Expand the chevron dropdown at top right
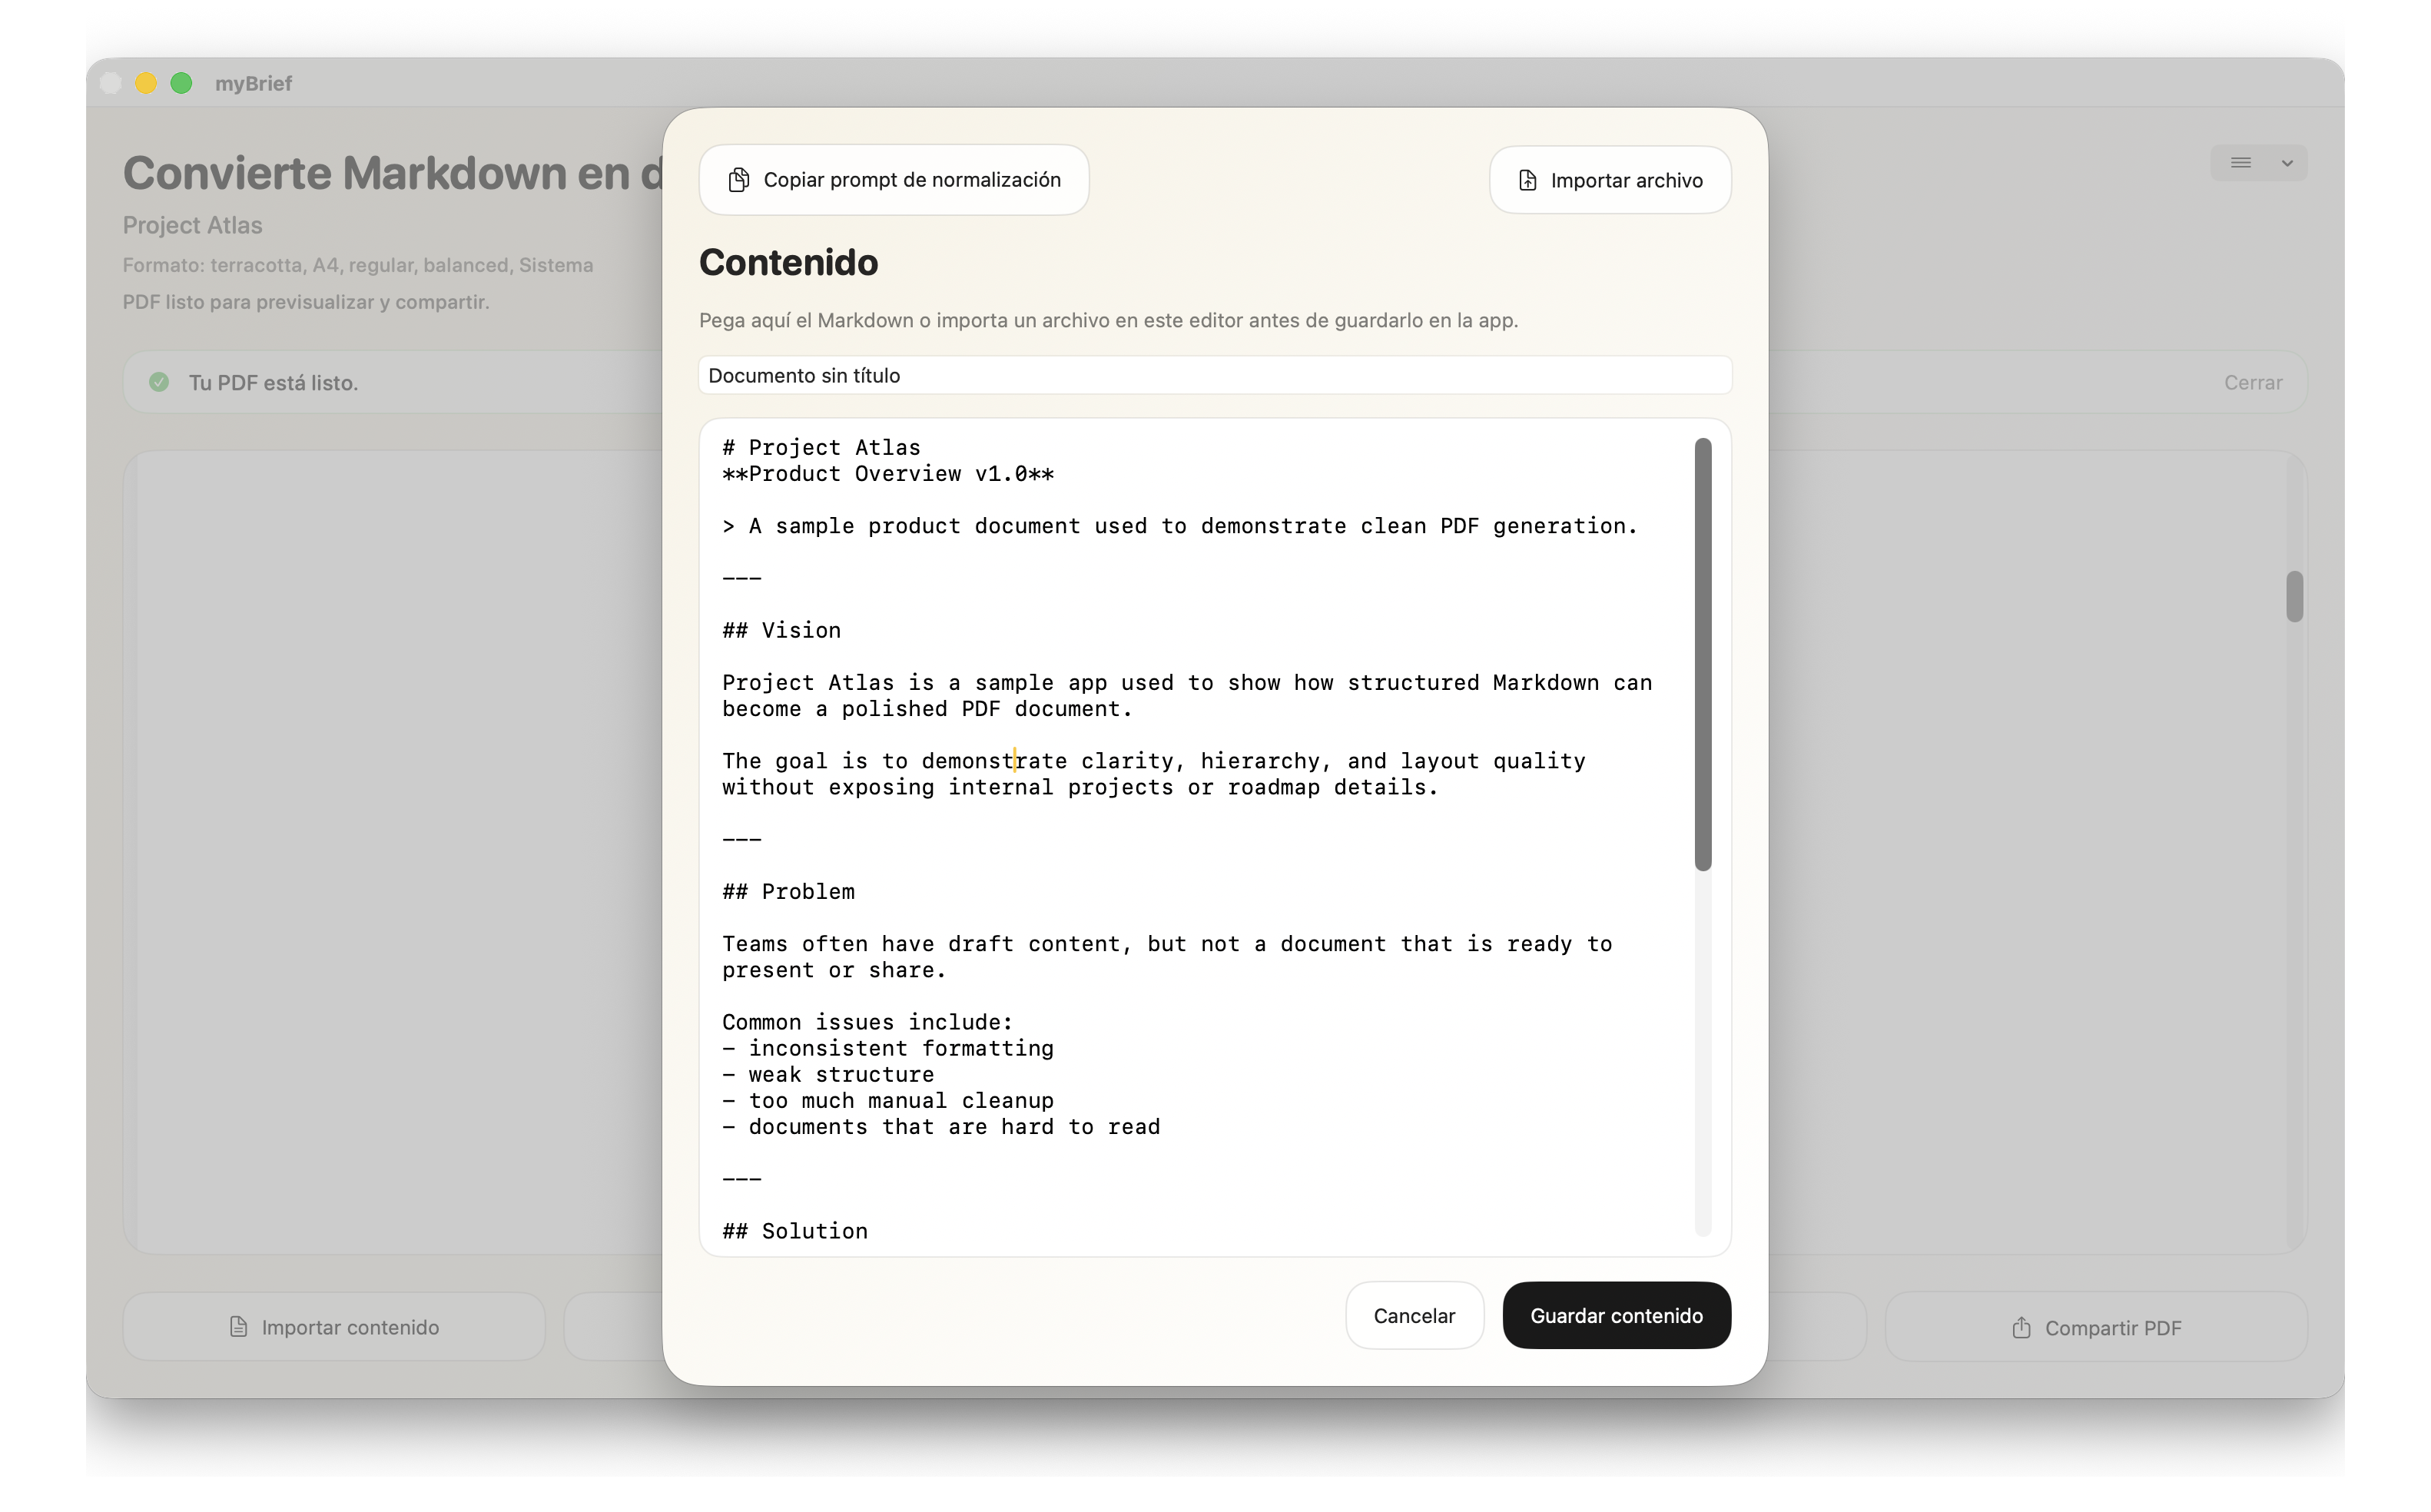 coord(2287,163)
